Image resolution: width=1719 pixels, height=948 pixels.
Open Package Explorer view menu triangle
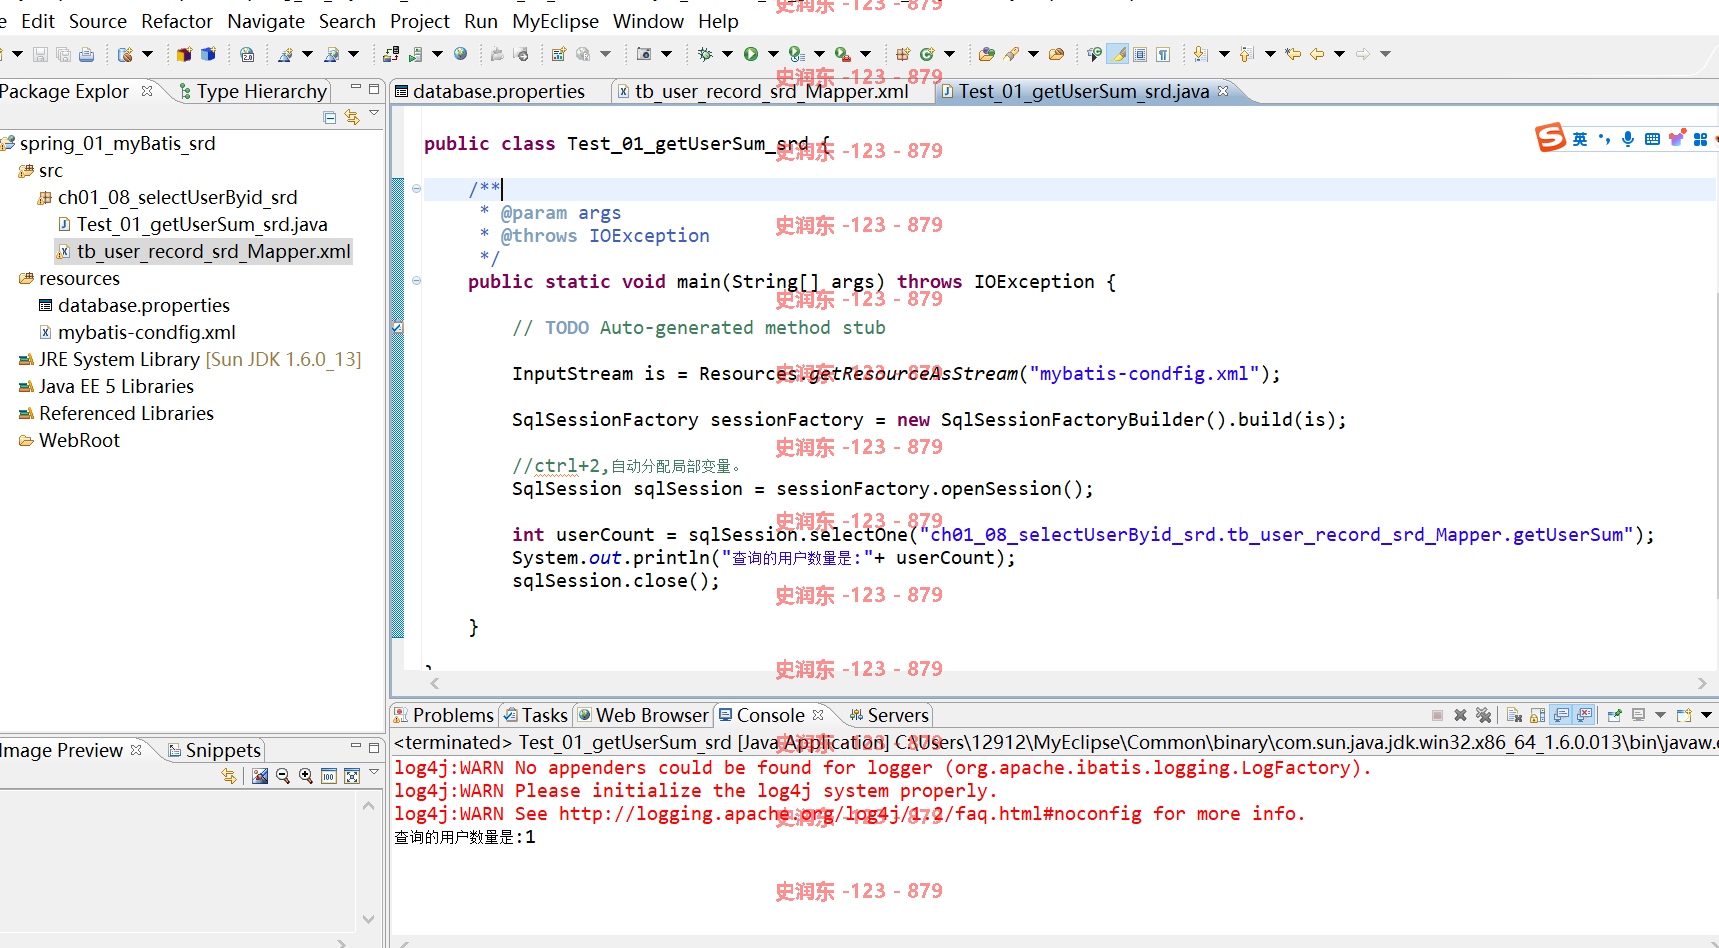[374, 114]
